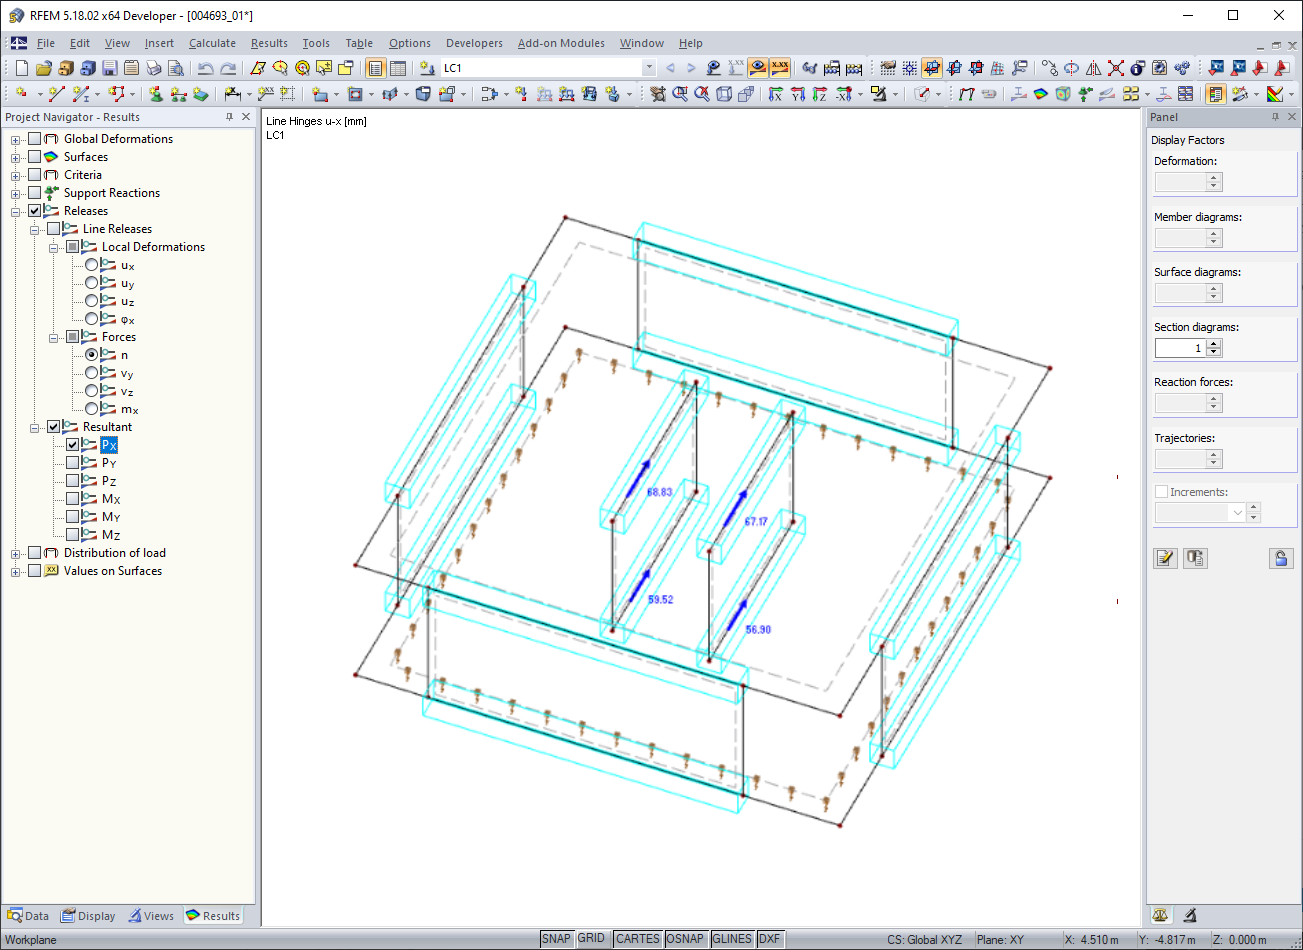Undo the last action
This screenshot has width=1303, height=950.
[x=205, y=68]
